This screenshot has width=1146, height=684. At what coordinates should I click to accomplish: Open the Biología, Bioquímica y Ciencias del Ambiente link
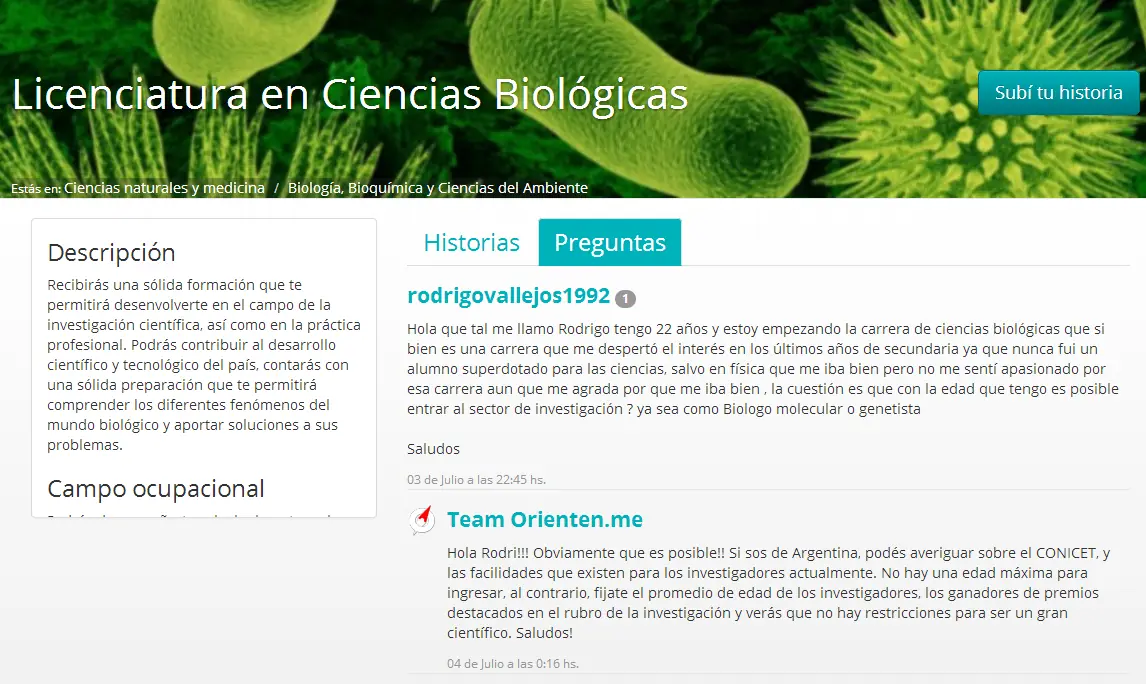(x=438, y=187)
